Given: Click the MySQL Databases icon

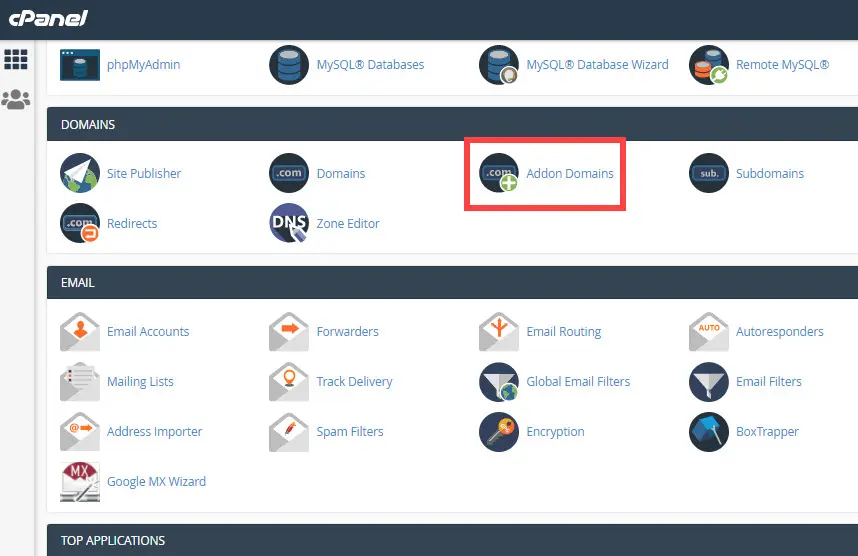Looking at the screenshot, I should [x=289, y=65].
